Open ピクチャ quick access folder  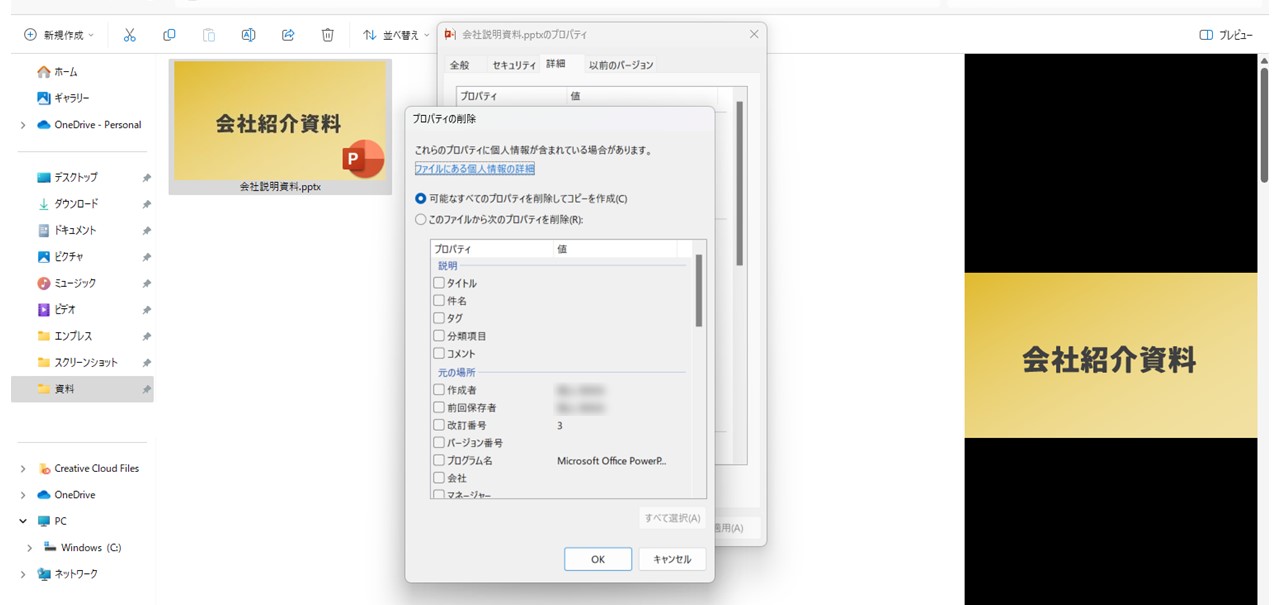tap(60, 257)
